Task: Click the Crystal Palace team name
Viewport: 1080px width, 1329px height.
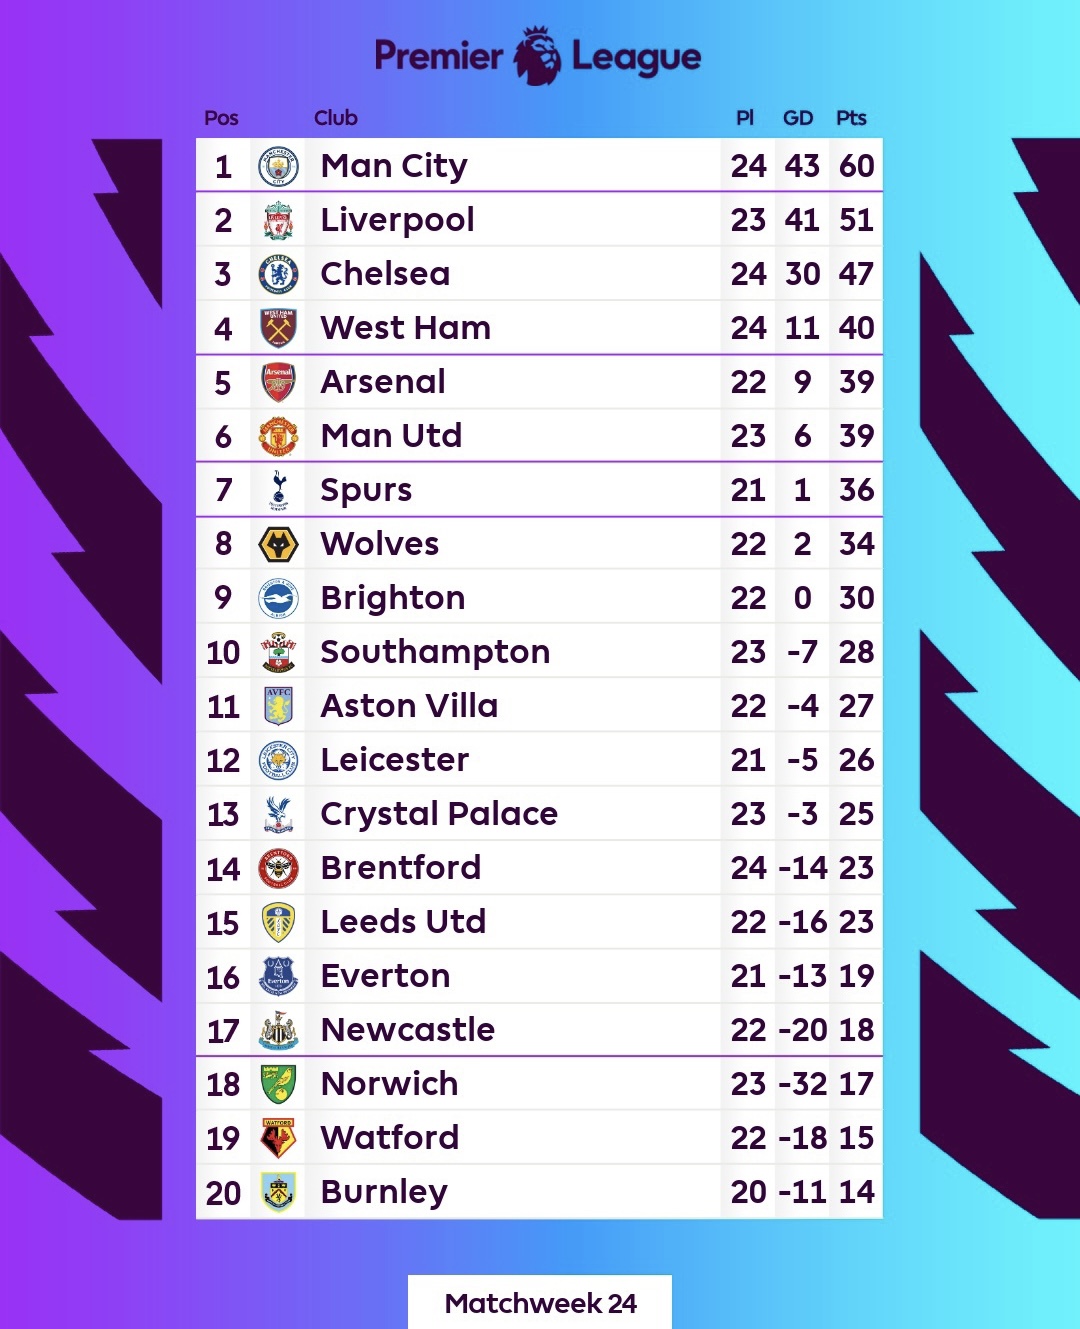Action: (438, 814)
